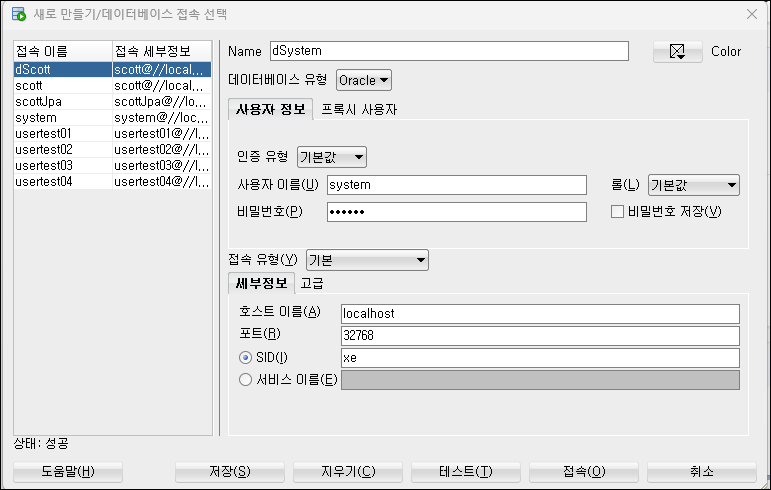The image size is (771, 490).
Task: Click the 접속 connect button
Action: 584,472
